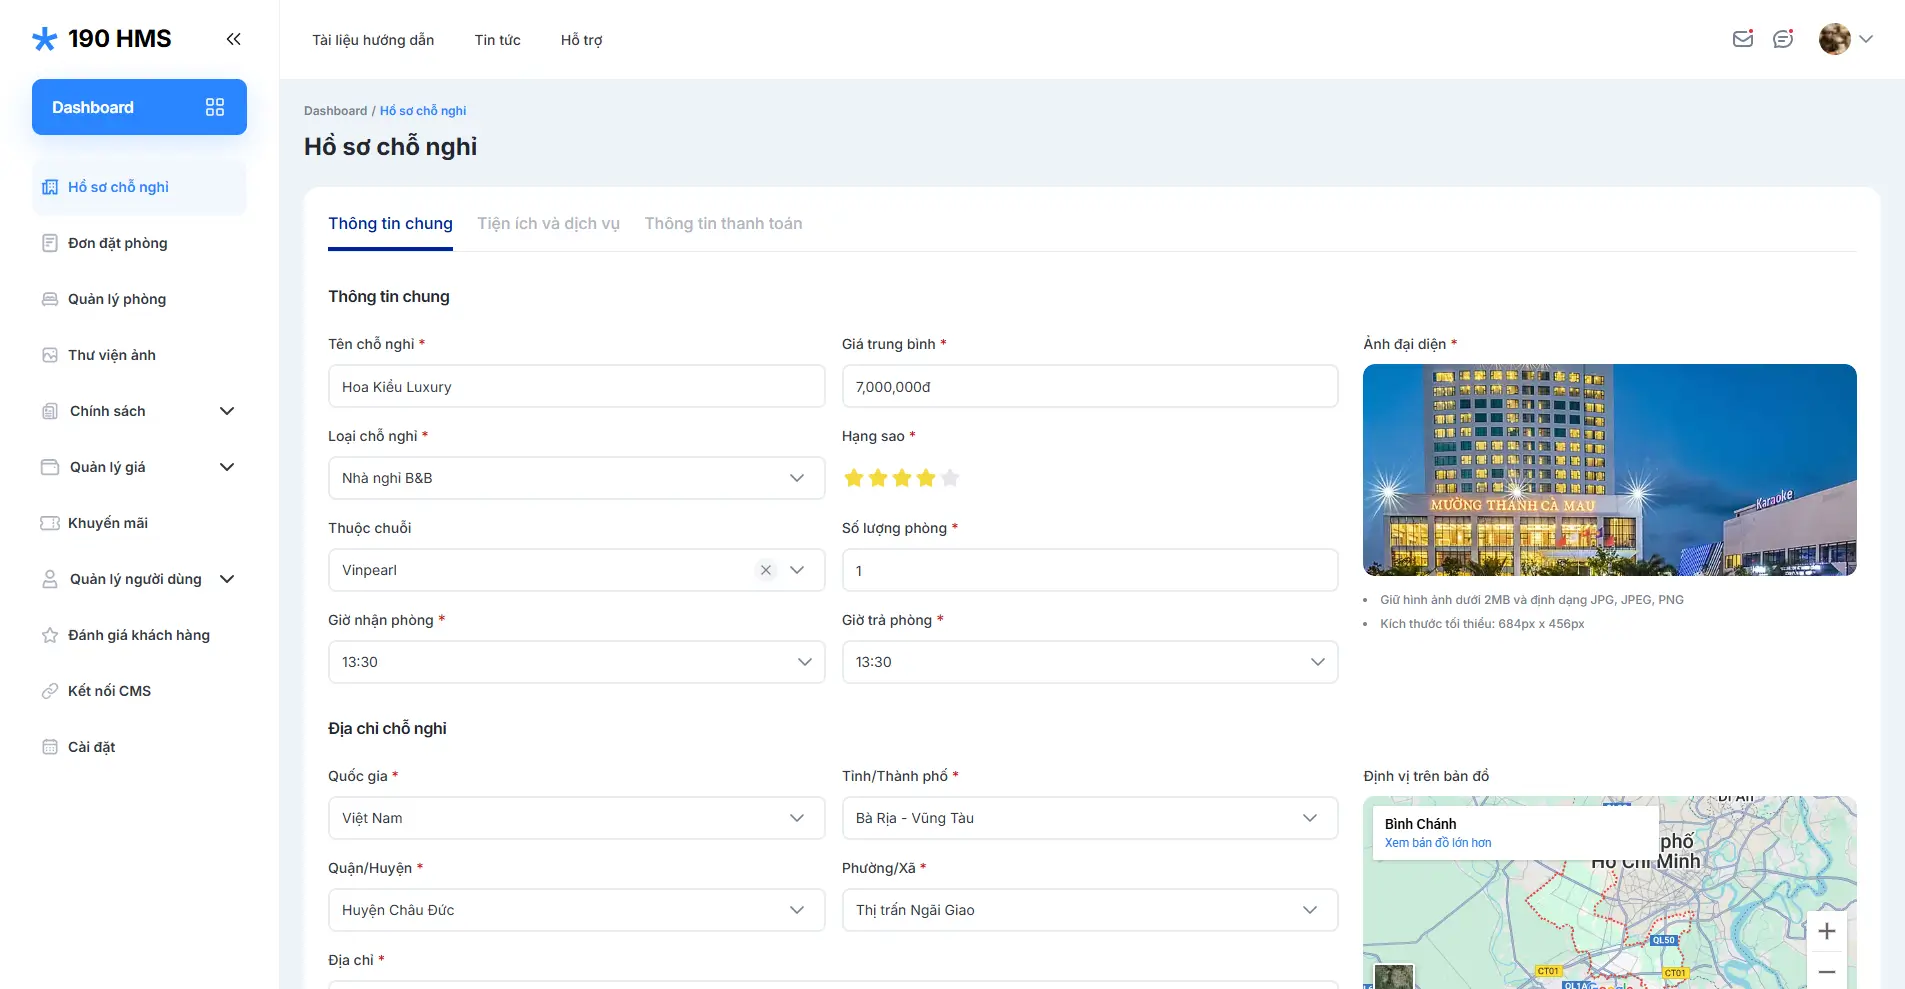Switch to Thông tin thanh toán tab
Screen dimensions: 1905x989
(723, 224)
